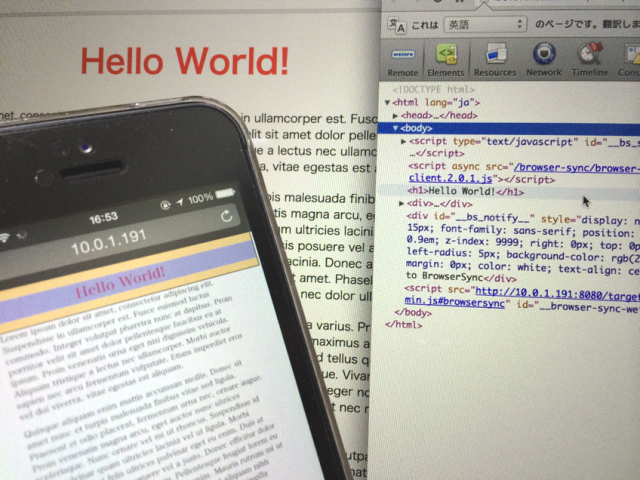Open the Console panel icon
Viewport: 640px width, 480px height.
(x=629, y=57)
